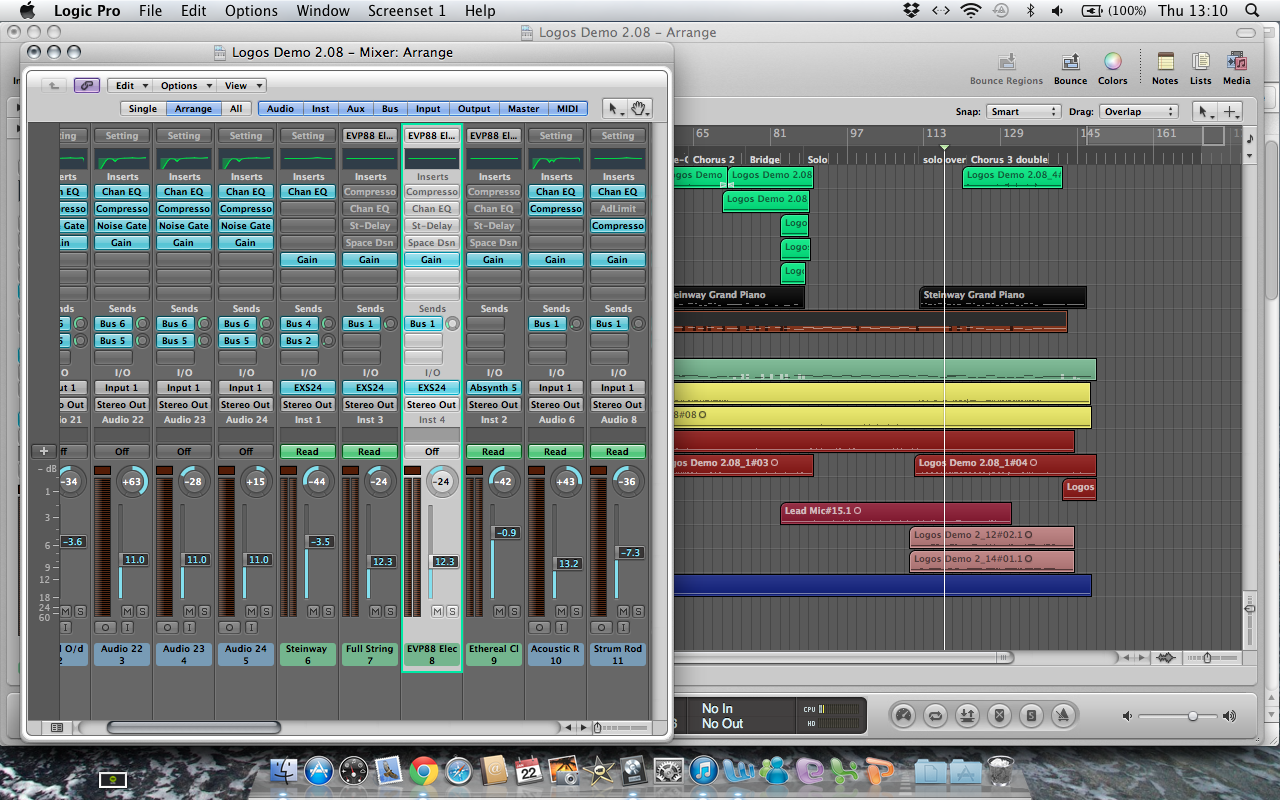This screenshot has width=1280, height=800.
Task: Switch the mixer to Single view
Action: coord(142,109)
